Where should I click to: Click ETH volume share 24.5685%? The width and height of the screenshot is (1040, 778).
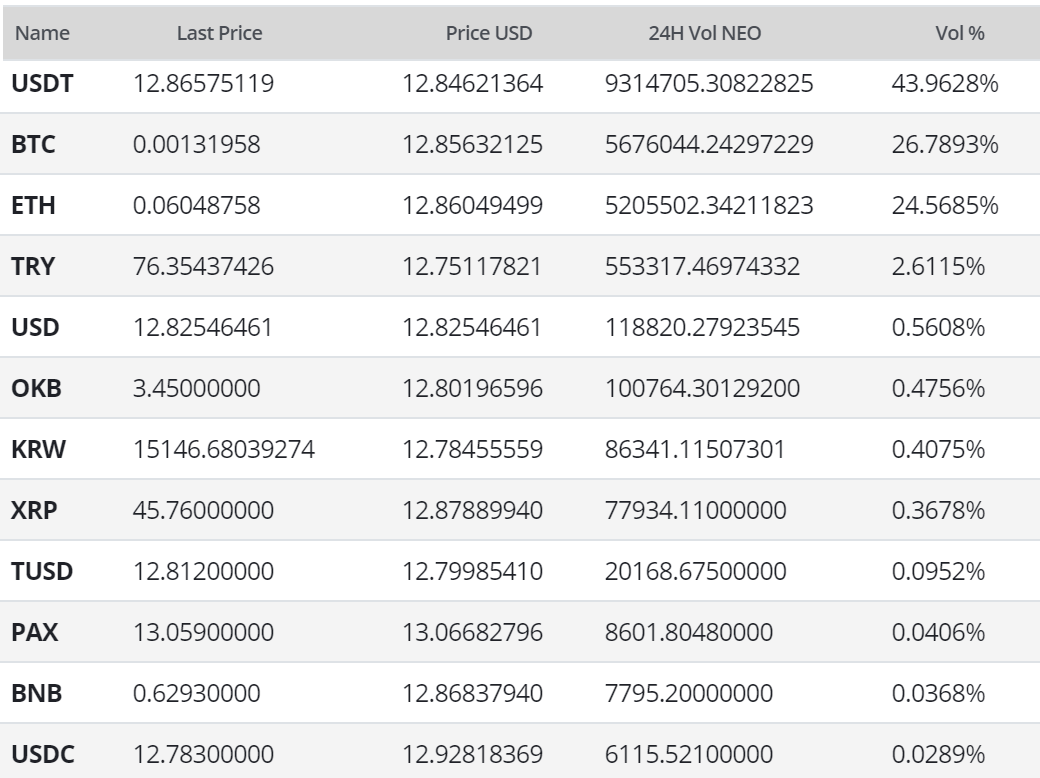945,206
